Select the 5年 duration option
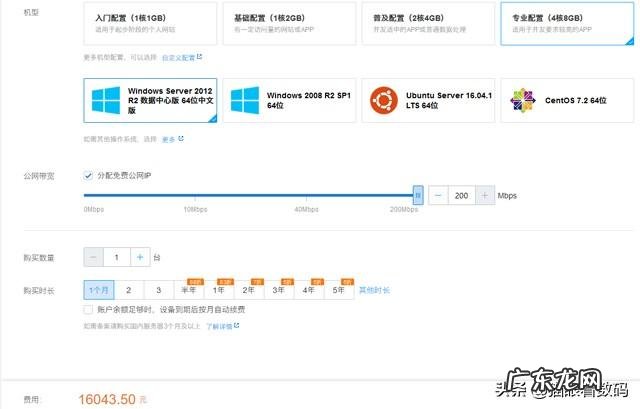This screenshot has width=640, height=409. click(339, 290)
